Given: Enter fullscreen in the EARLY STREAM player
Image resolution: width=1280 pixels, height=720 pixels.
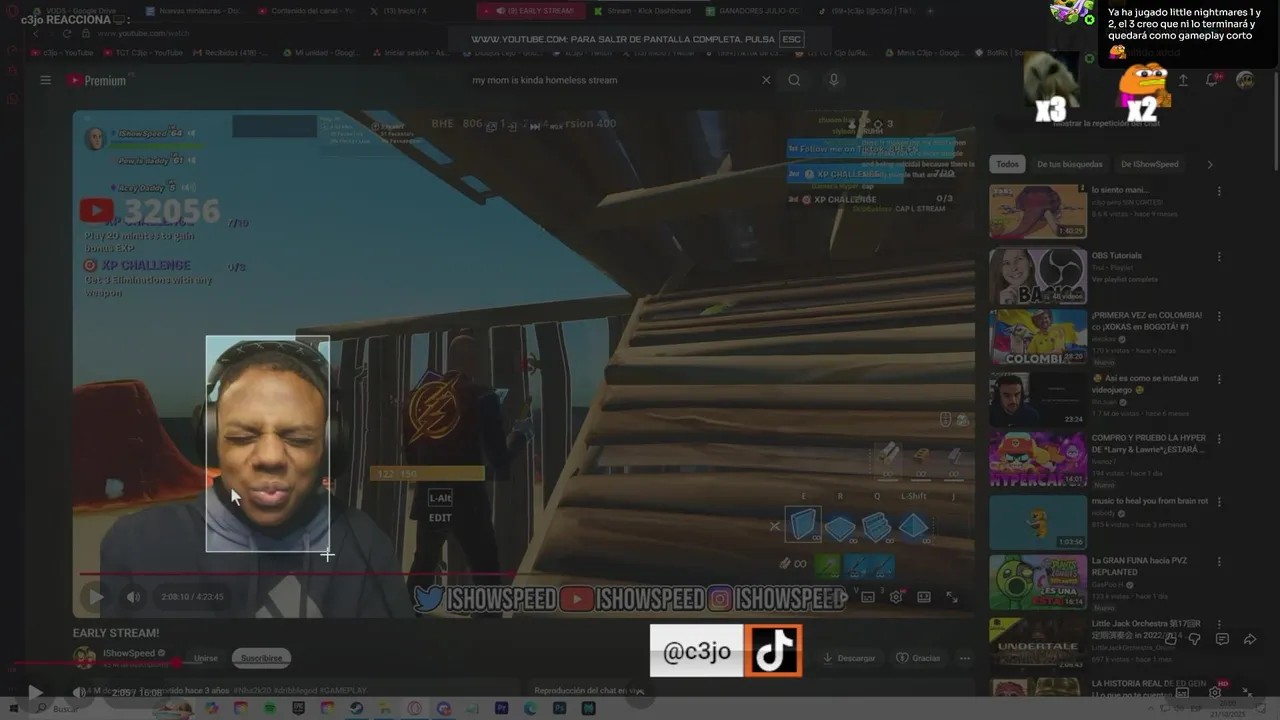Looking at the screenshot, I should click(x=952, y=597).
